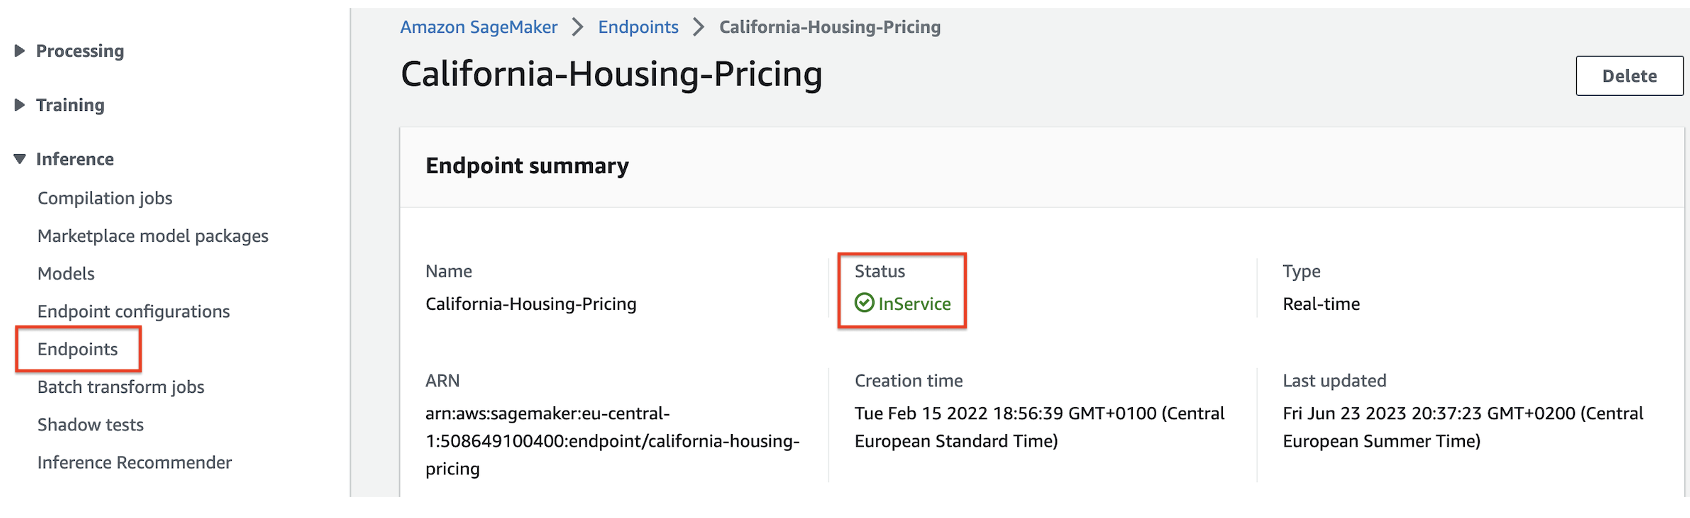Click the Endpoint summary heading
Viewport: 1690px width, 518px height.
527,166
